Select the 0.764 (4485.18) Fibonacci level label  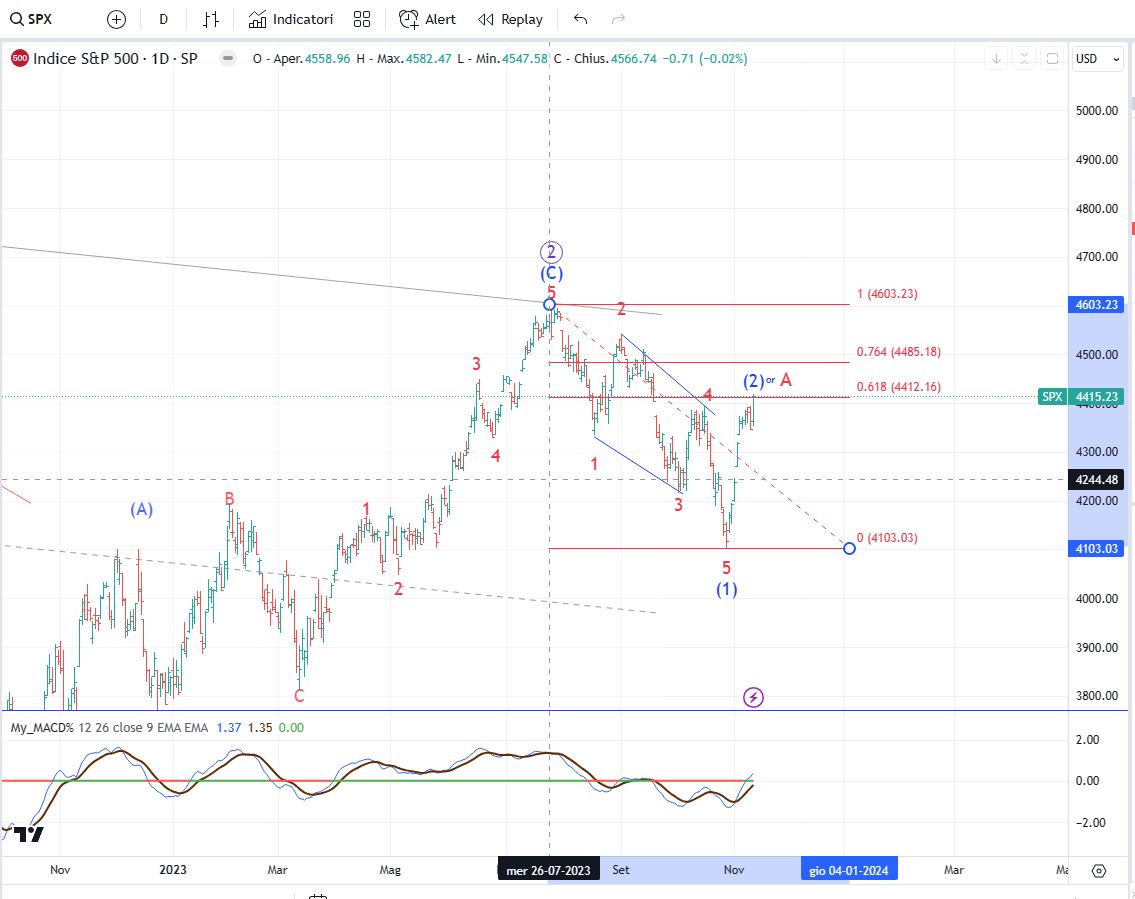[899, 352]
